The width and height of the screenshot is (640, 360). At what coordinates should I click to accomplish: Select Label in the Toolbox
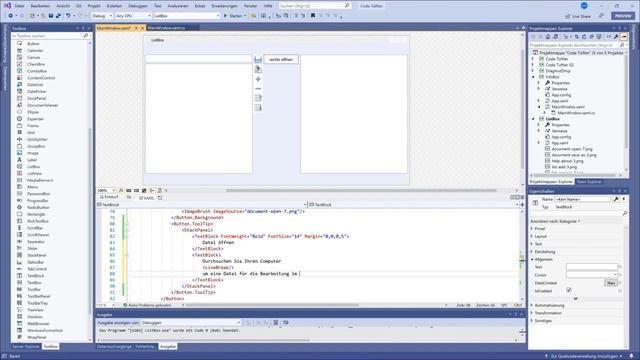tap(32, 160)
